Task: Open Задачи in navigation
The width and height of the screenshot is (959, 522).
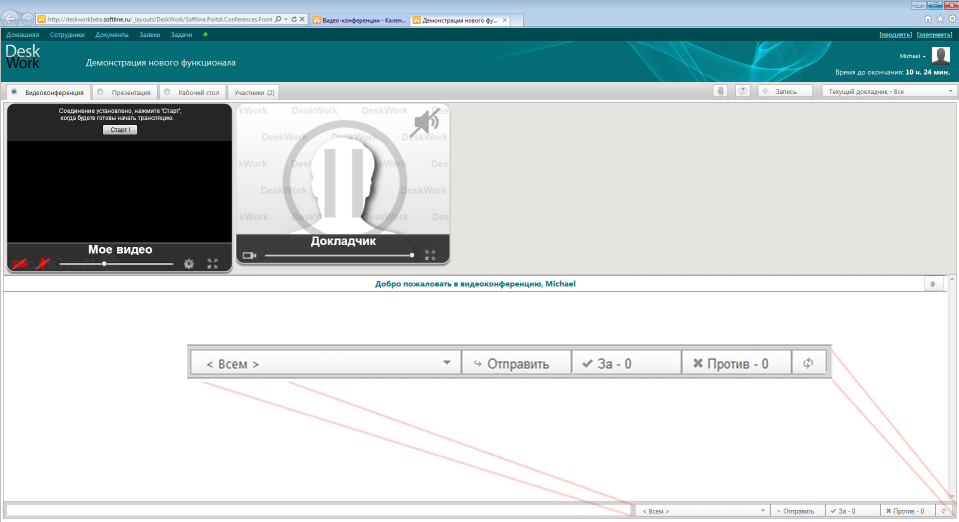Action: tap(182, 35)
